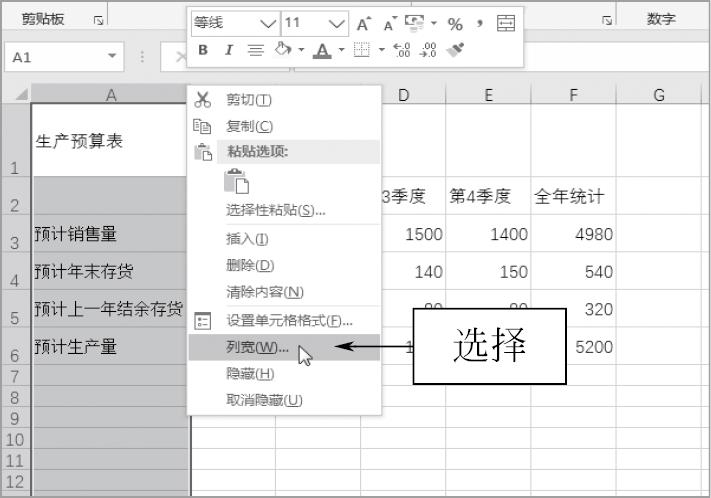
Task: Open number group dialog launcher arrow
Action: [x=607, y=20]
